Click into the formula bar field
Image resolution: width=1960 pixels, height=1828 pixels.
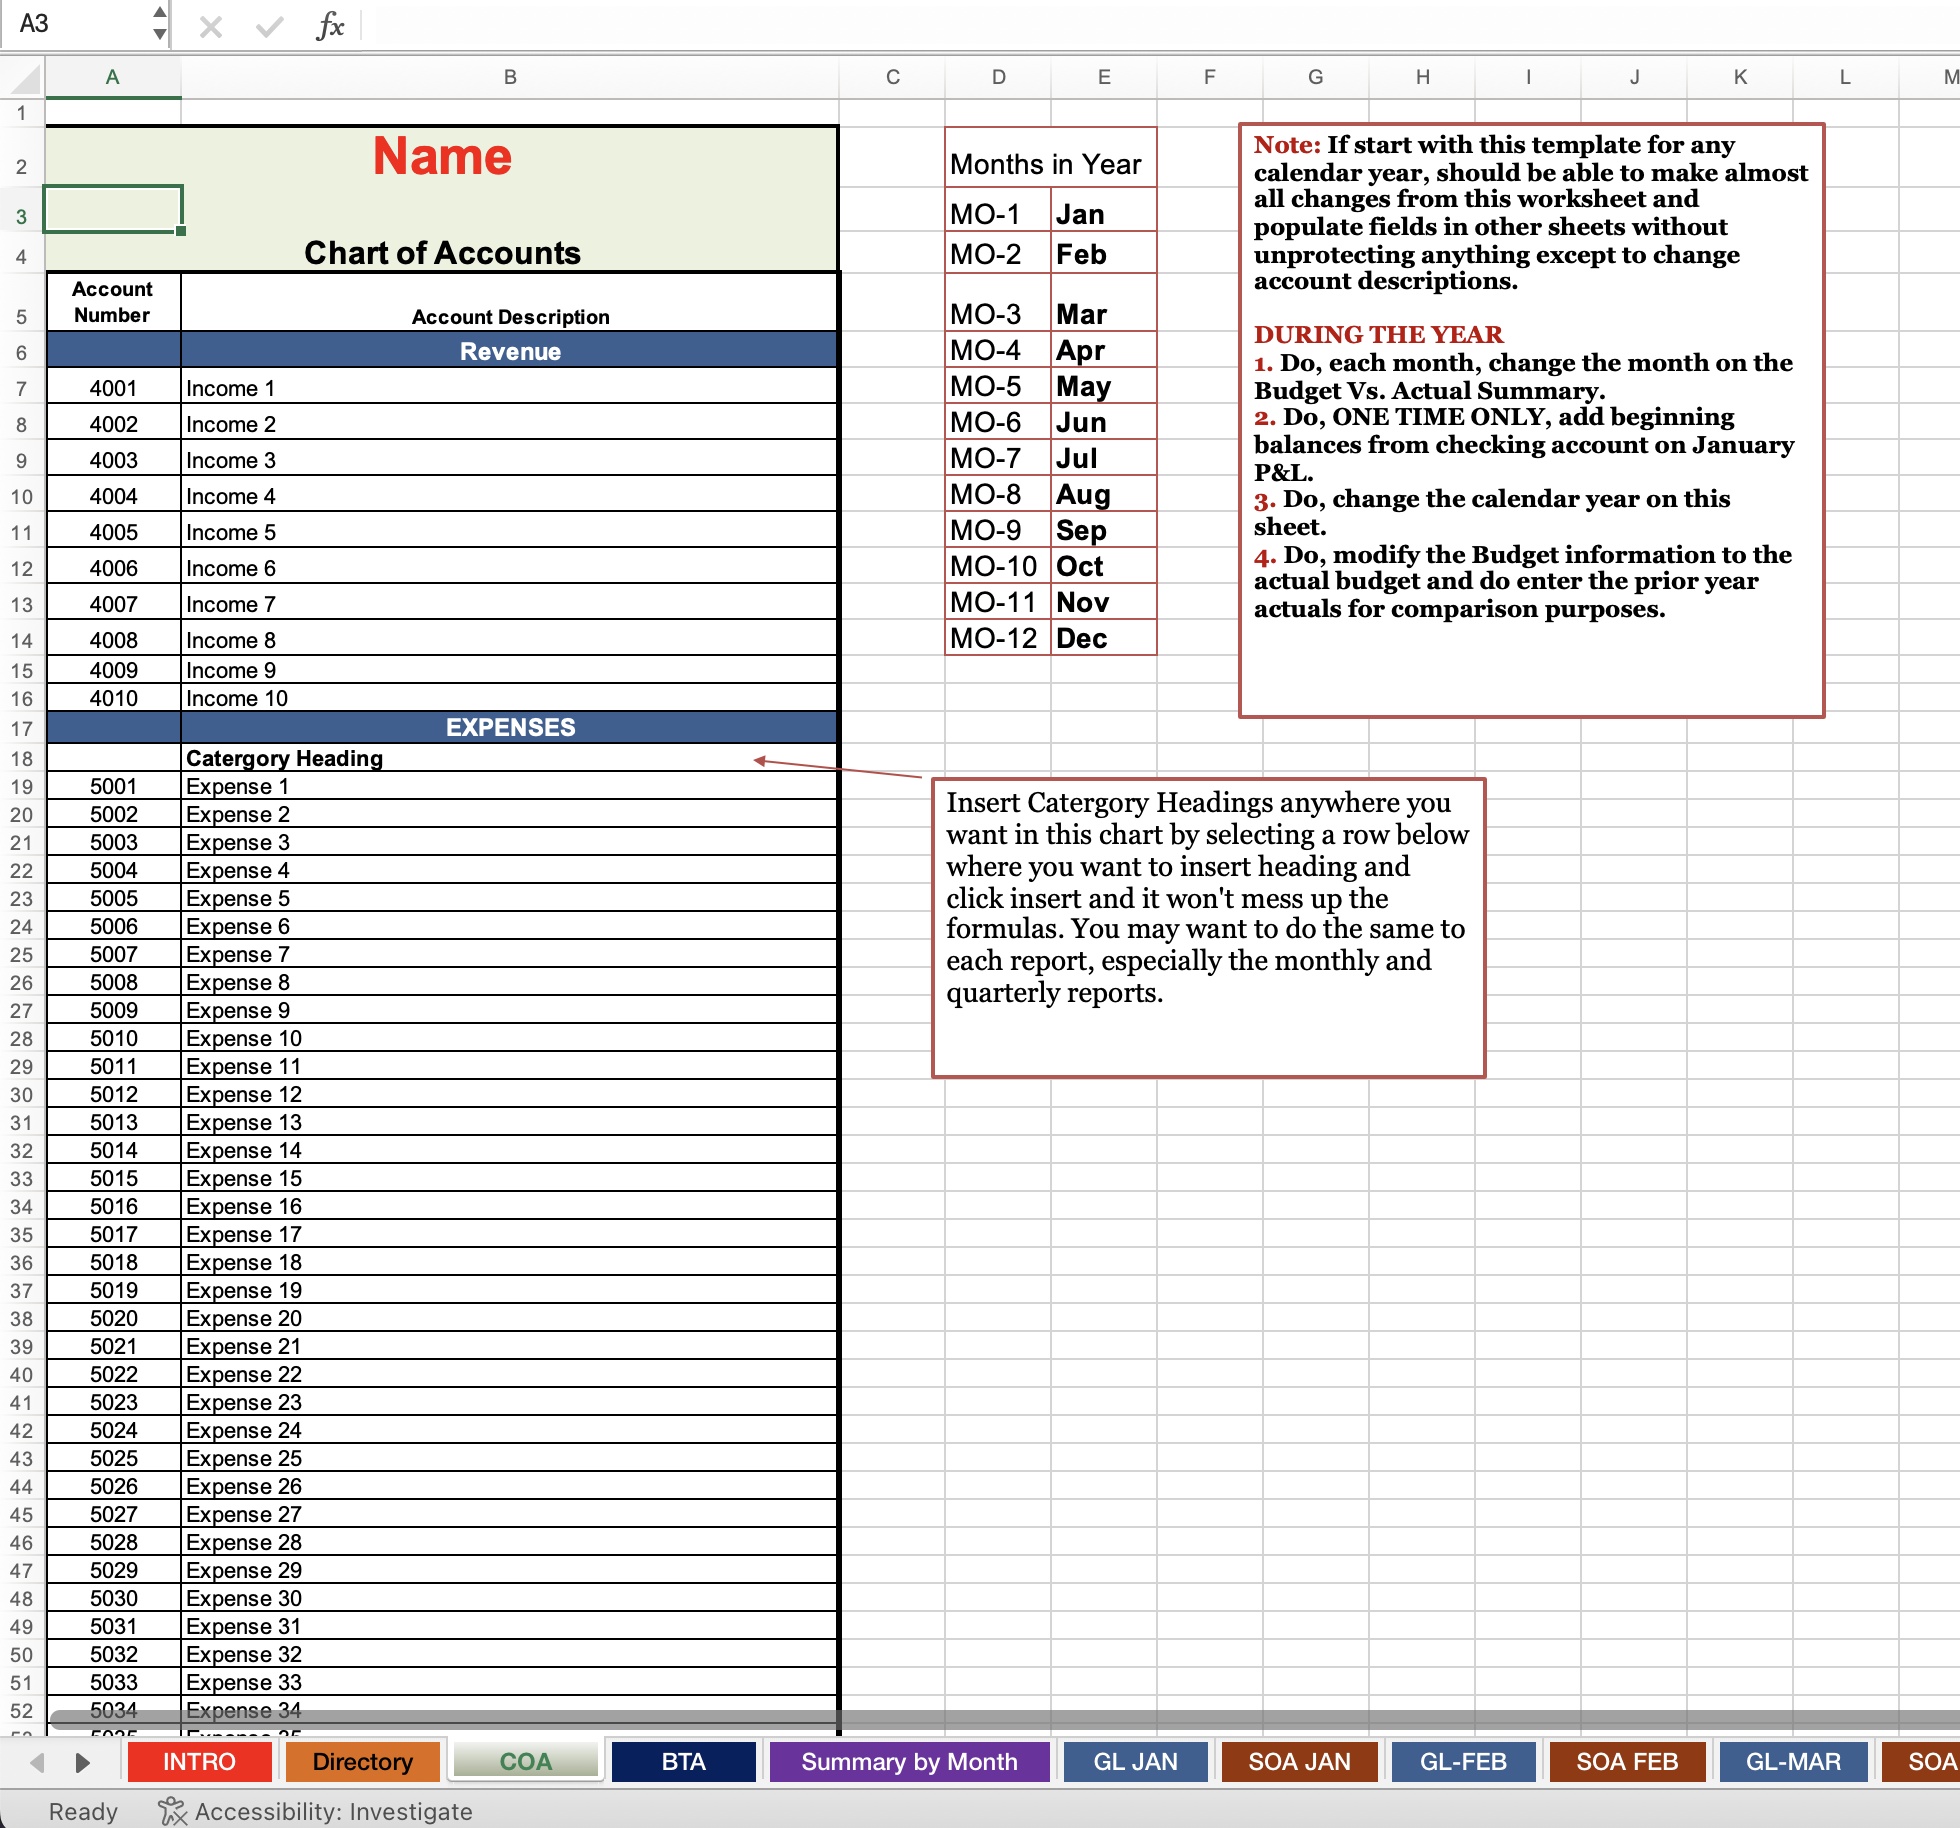click(x=1160, y=25)
